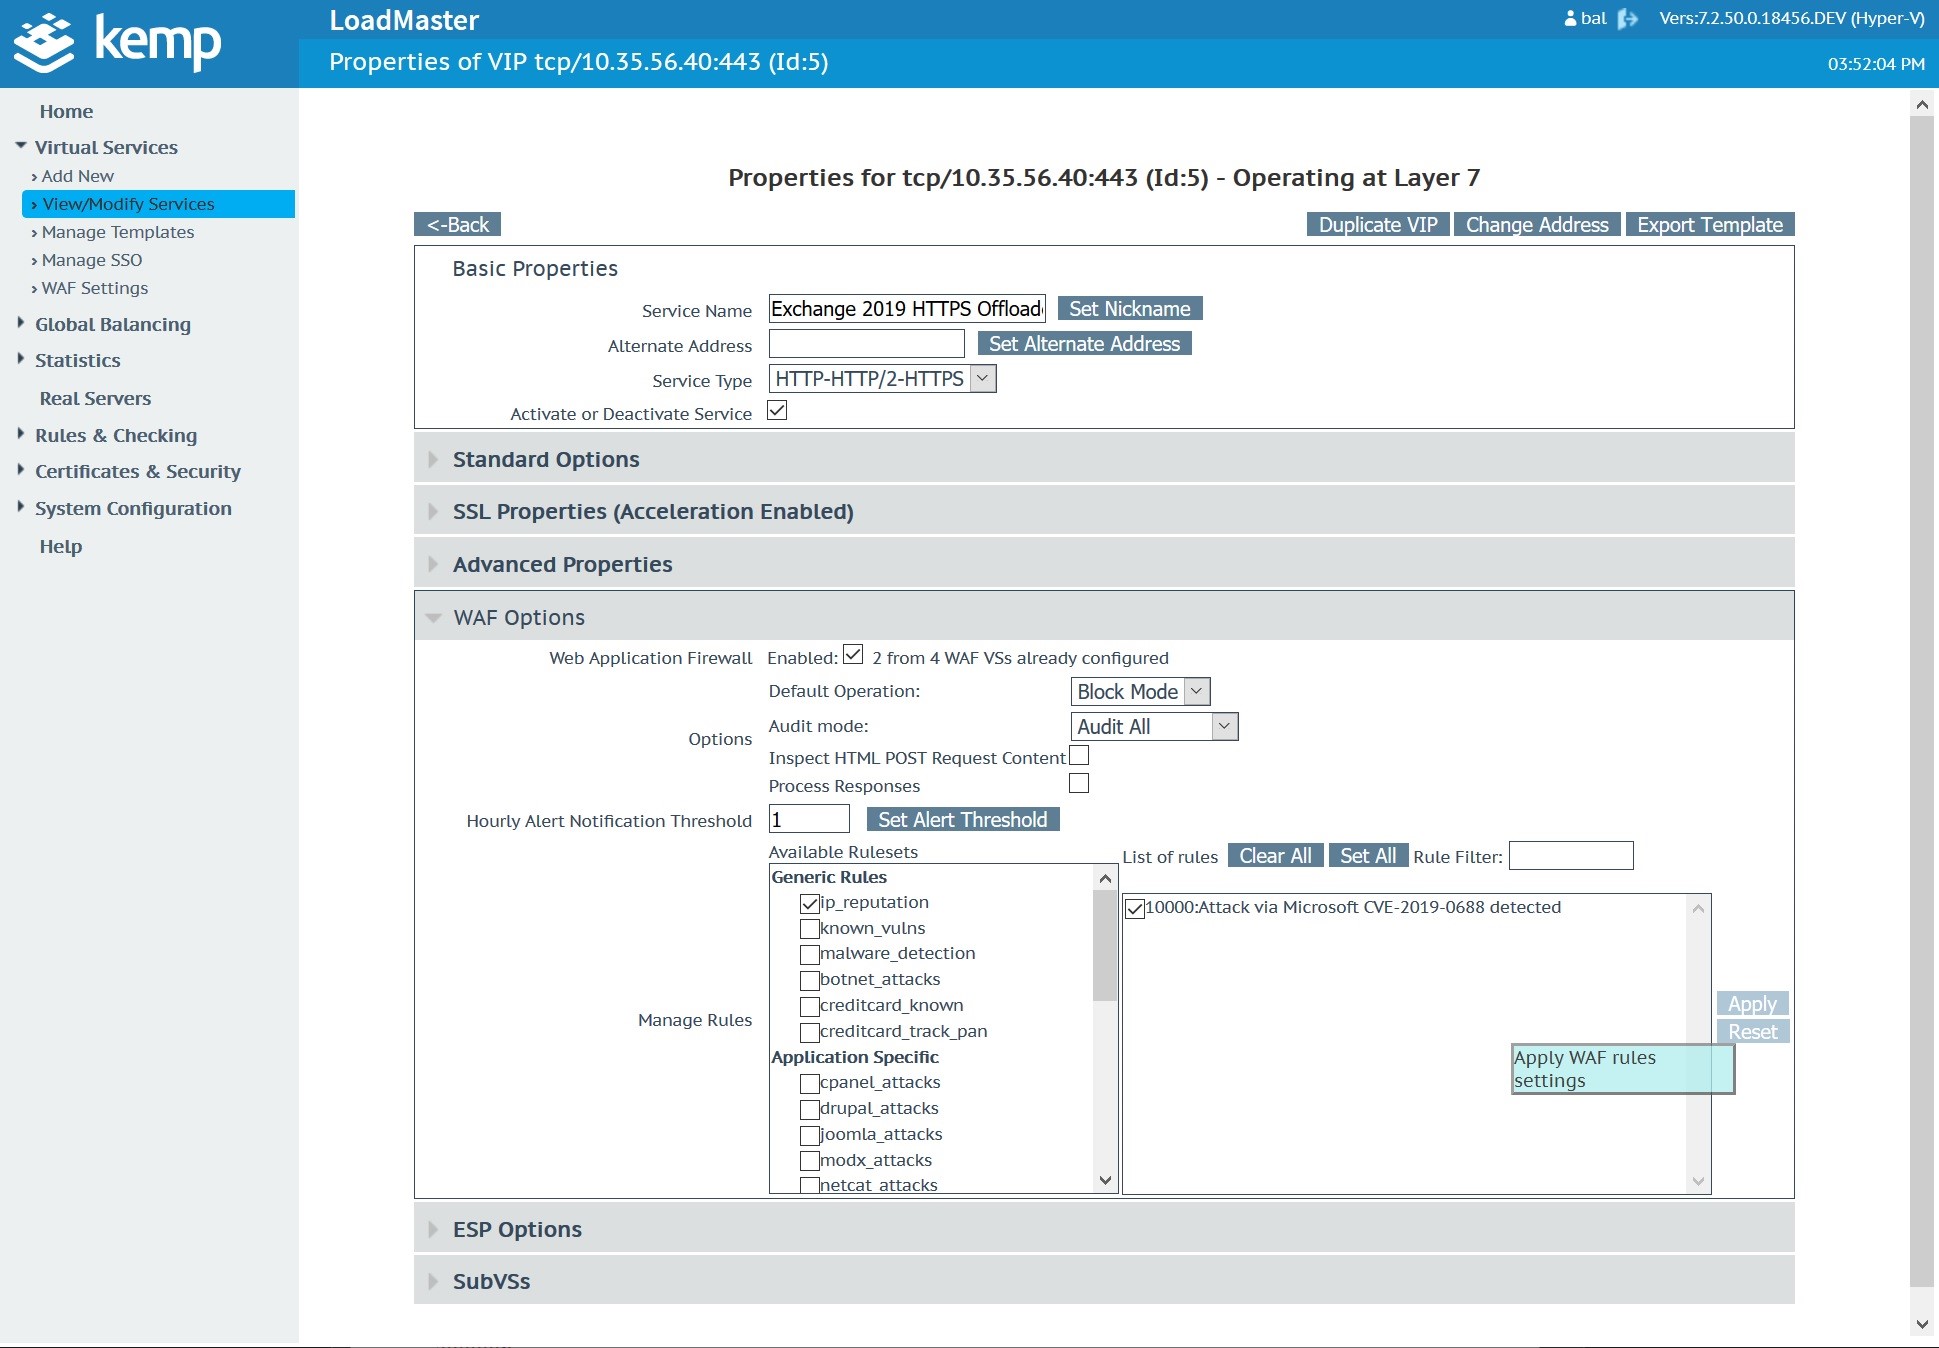Click page scrollbar down arrow
The image size is (1939, 1348).
point(1921,1324)
